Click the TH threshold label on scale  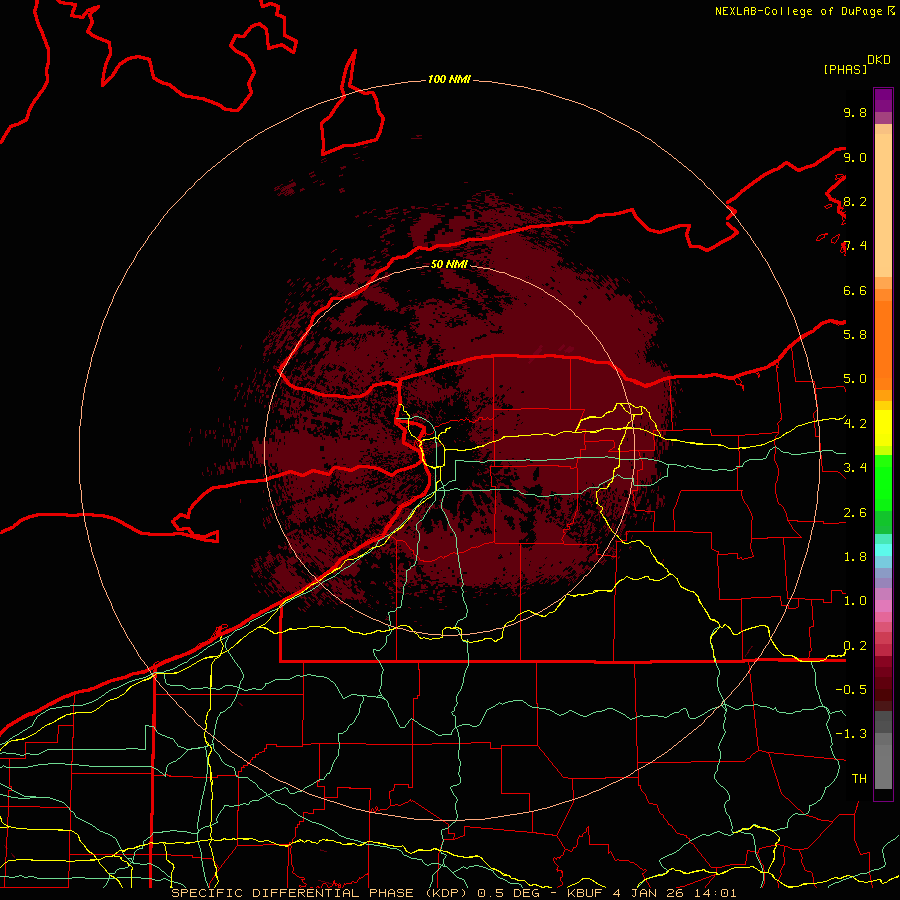859,779
